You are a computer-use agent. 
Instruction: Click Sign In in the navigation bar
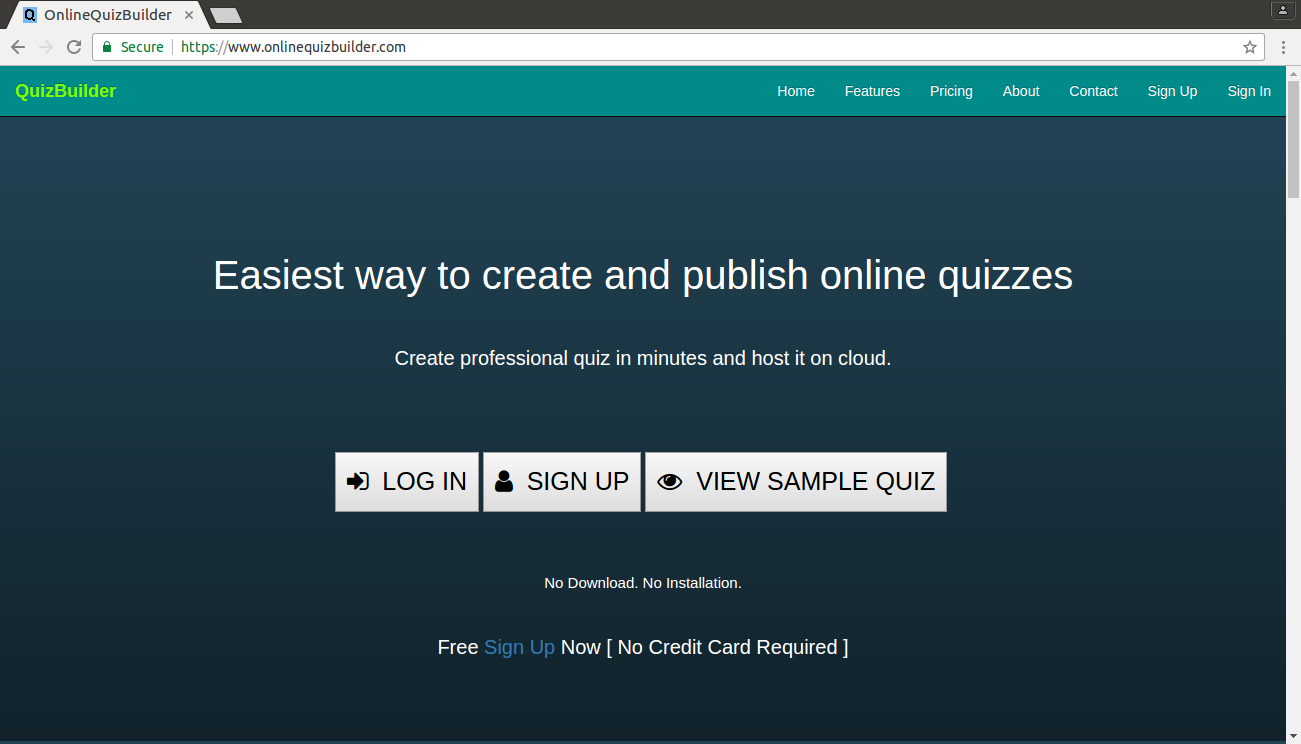(x=1249, y=91)
